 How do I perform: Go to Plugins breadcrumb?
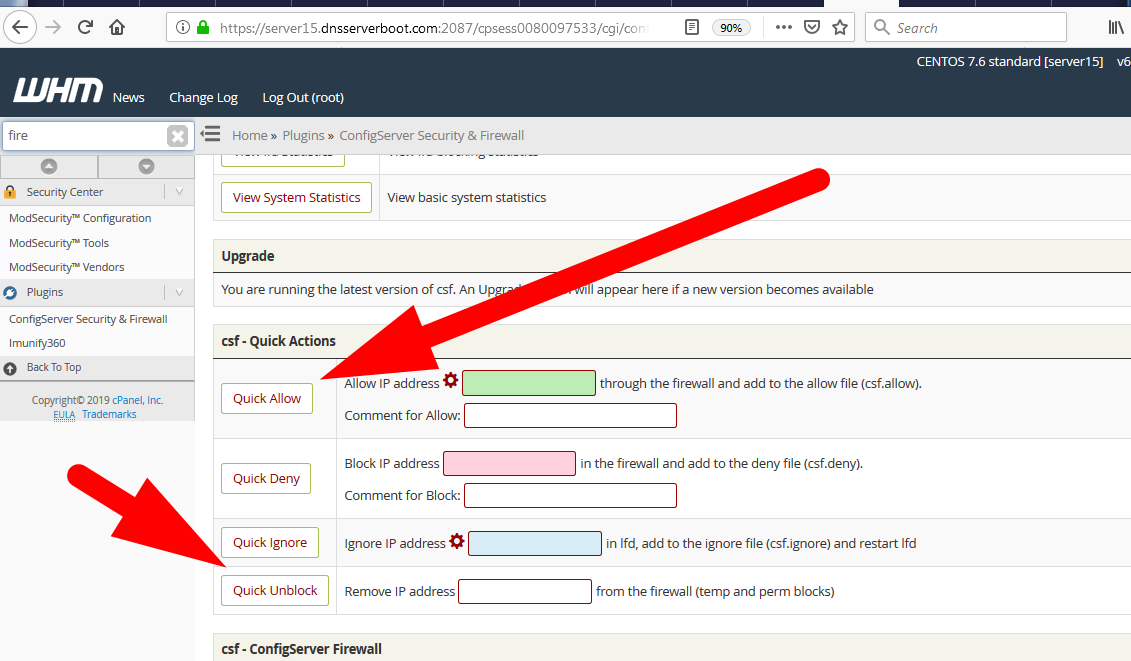(303, 136)
